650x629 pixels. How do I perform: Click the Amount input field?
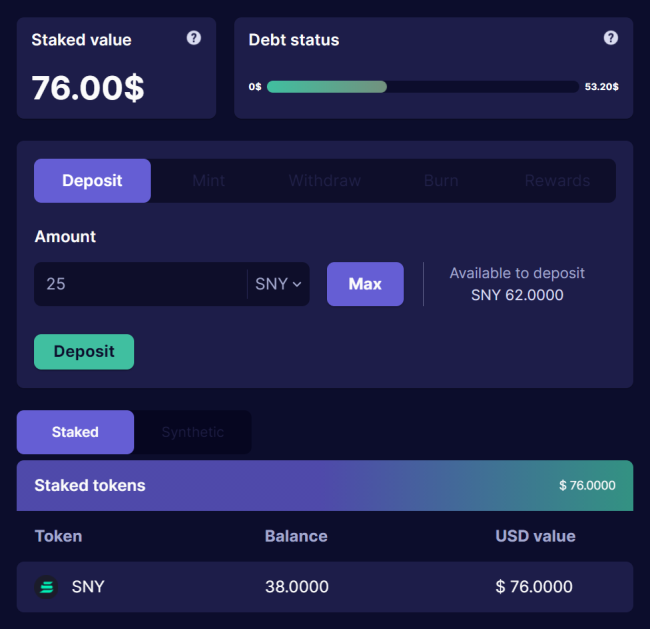point(140,284)
